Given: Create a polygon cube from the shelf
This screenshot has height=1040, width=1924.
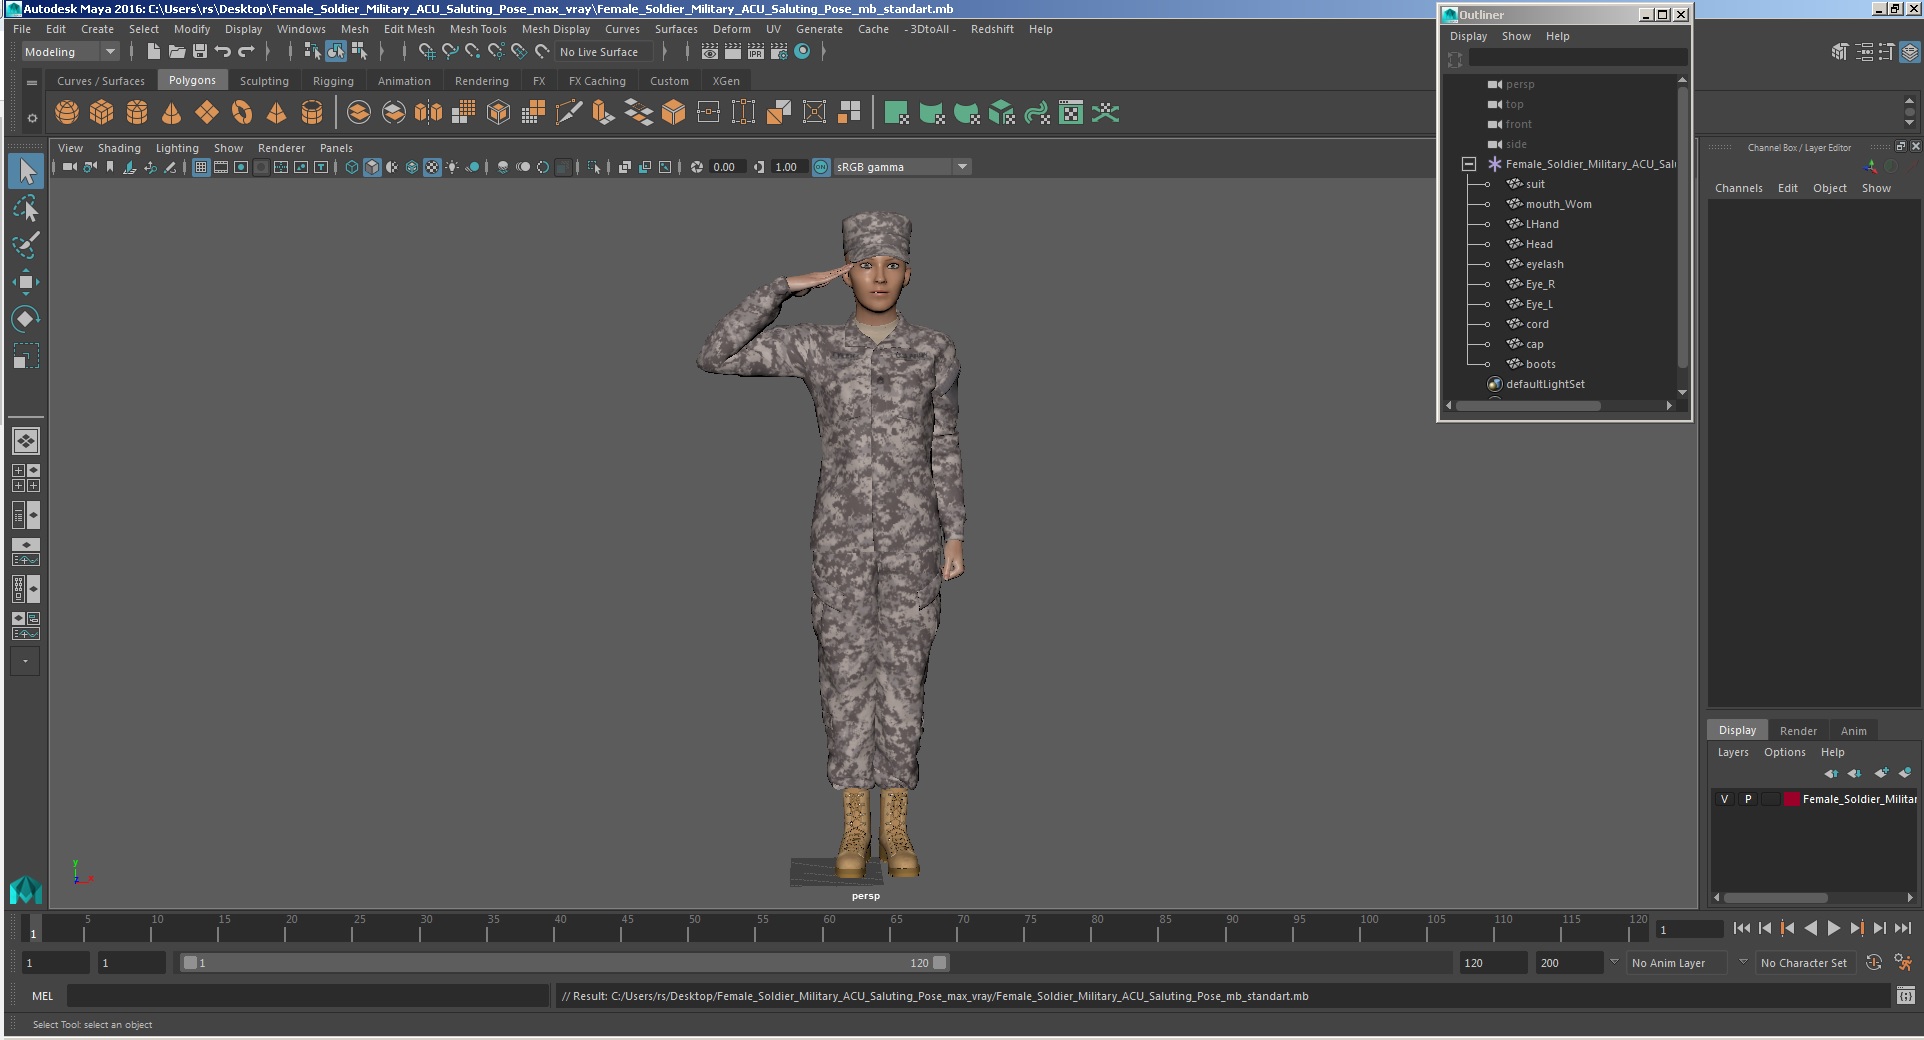Looking at the screenshot, I should 102,113.
